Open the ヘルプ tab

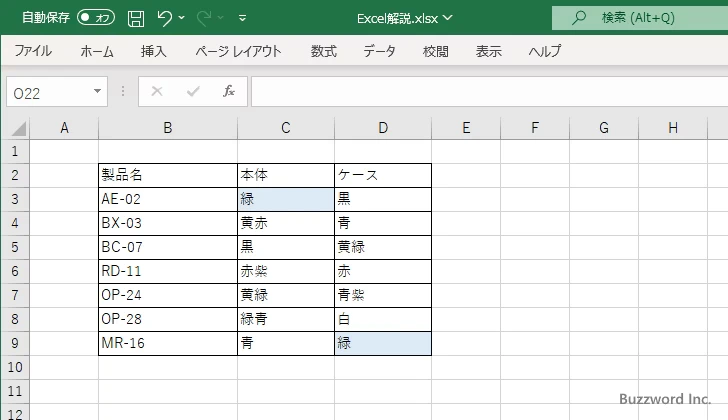545,51
